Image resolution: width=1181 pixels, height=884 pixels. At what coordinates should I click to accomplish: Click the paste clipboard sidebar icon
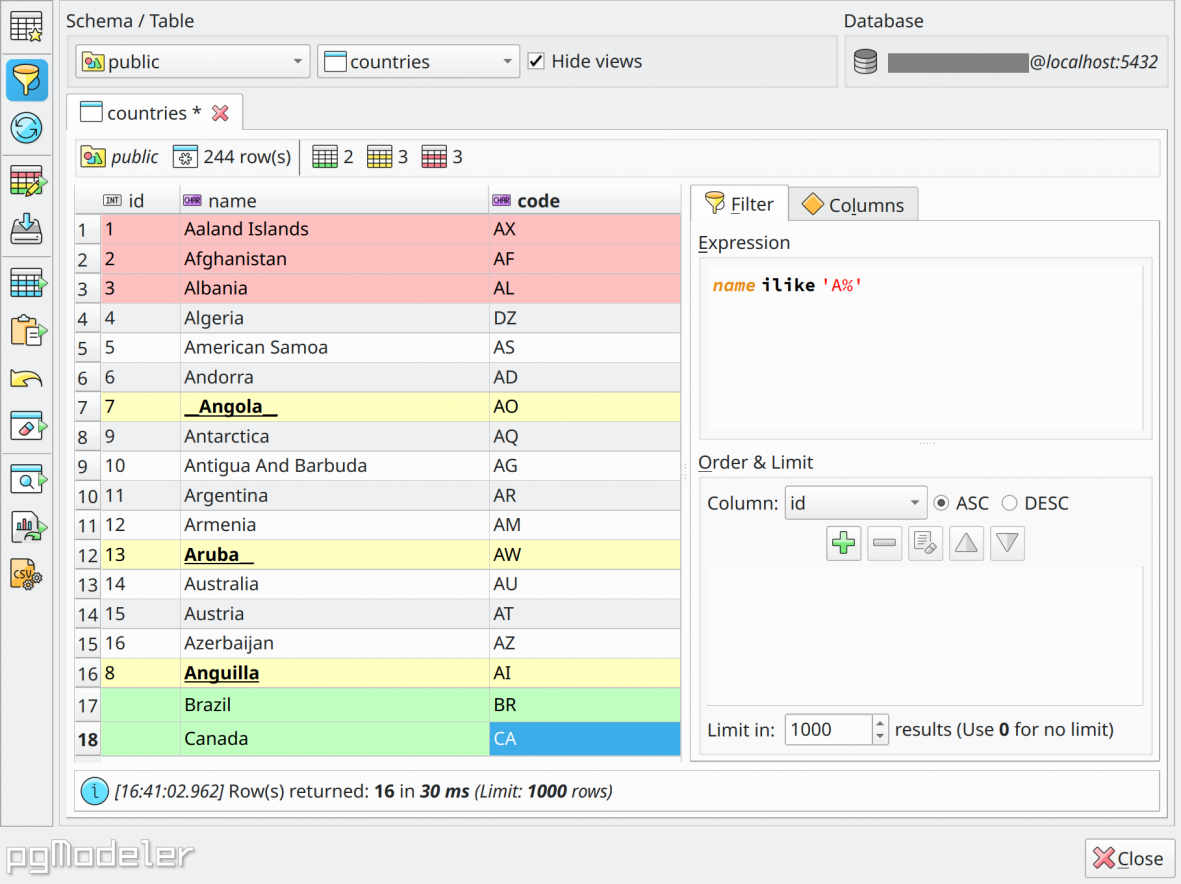(28, 331)
